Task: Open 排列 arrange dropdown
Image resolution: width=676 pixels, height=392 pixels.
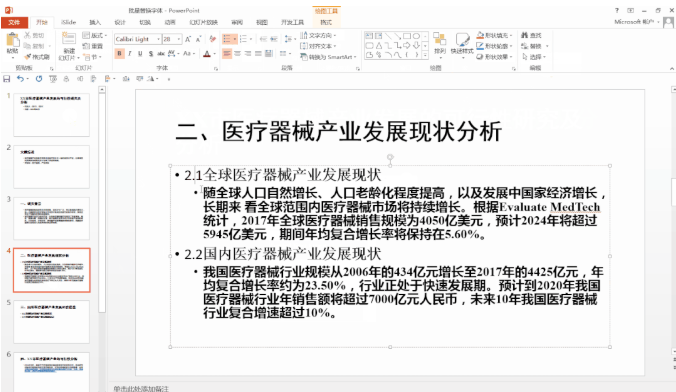Action: (440, 44)
